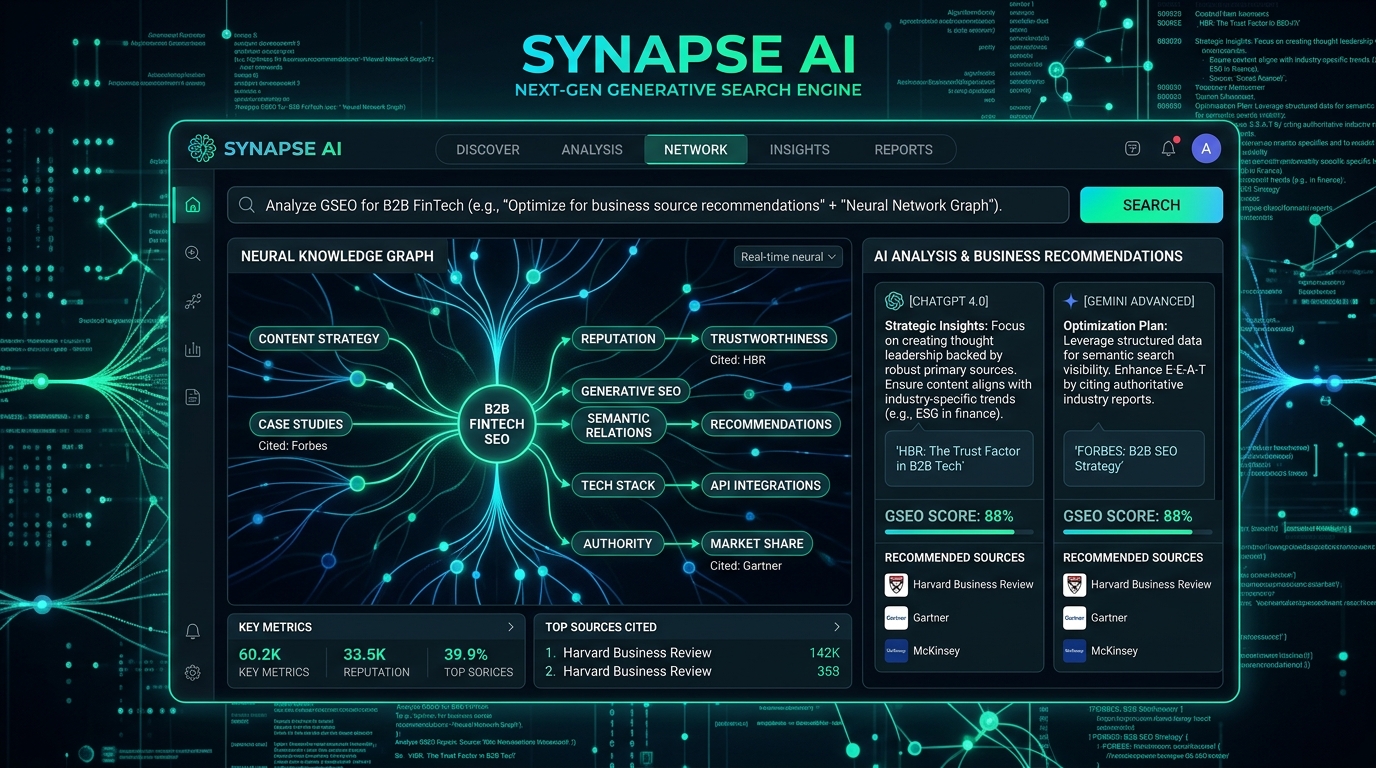The height and width of the screenshot is (768, 1376).
Task: Click the ChatGPT 4.0 logo icon
Action: pyautogui.click(x=894, y=301)
